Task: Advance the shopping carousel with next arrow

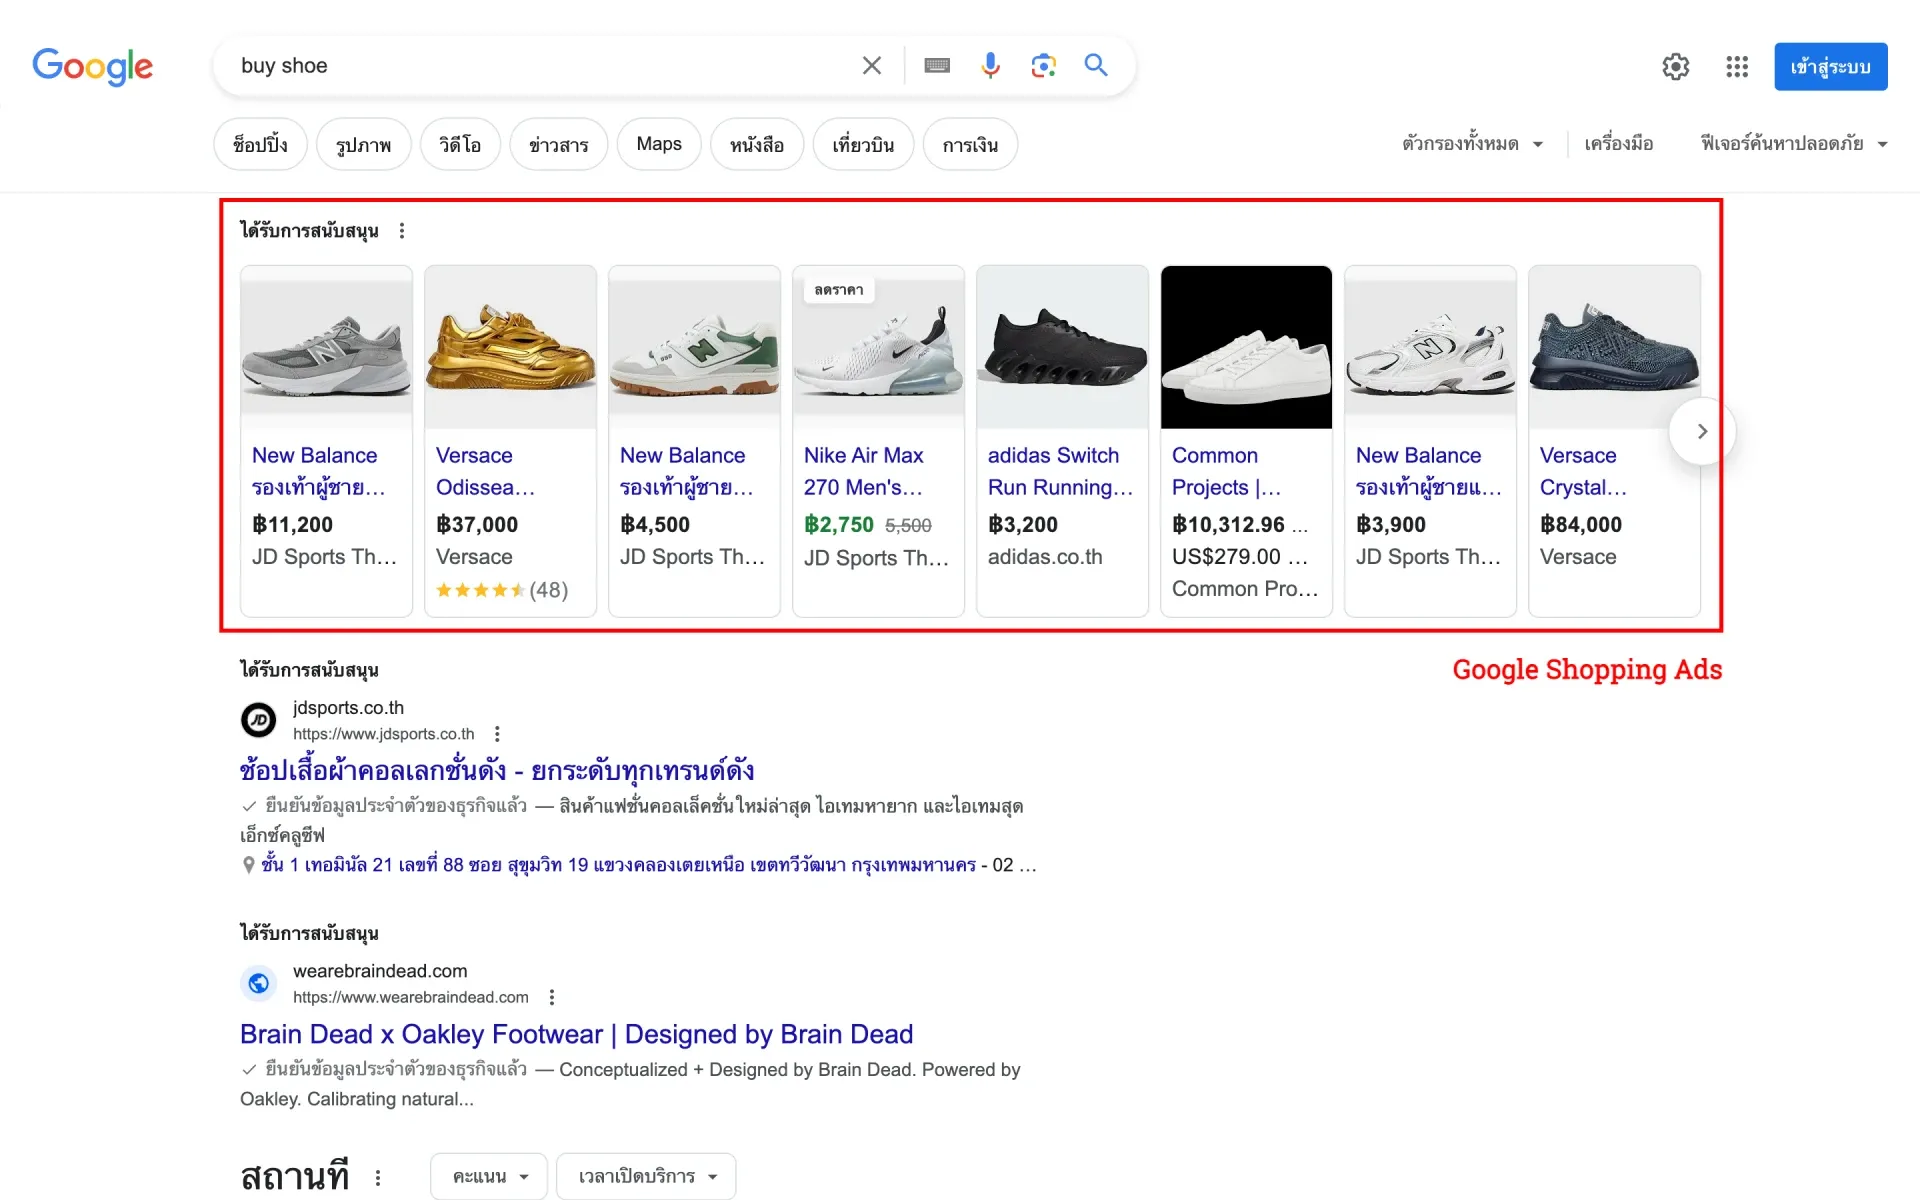Action: [x=1702, y=431]
